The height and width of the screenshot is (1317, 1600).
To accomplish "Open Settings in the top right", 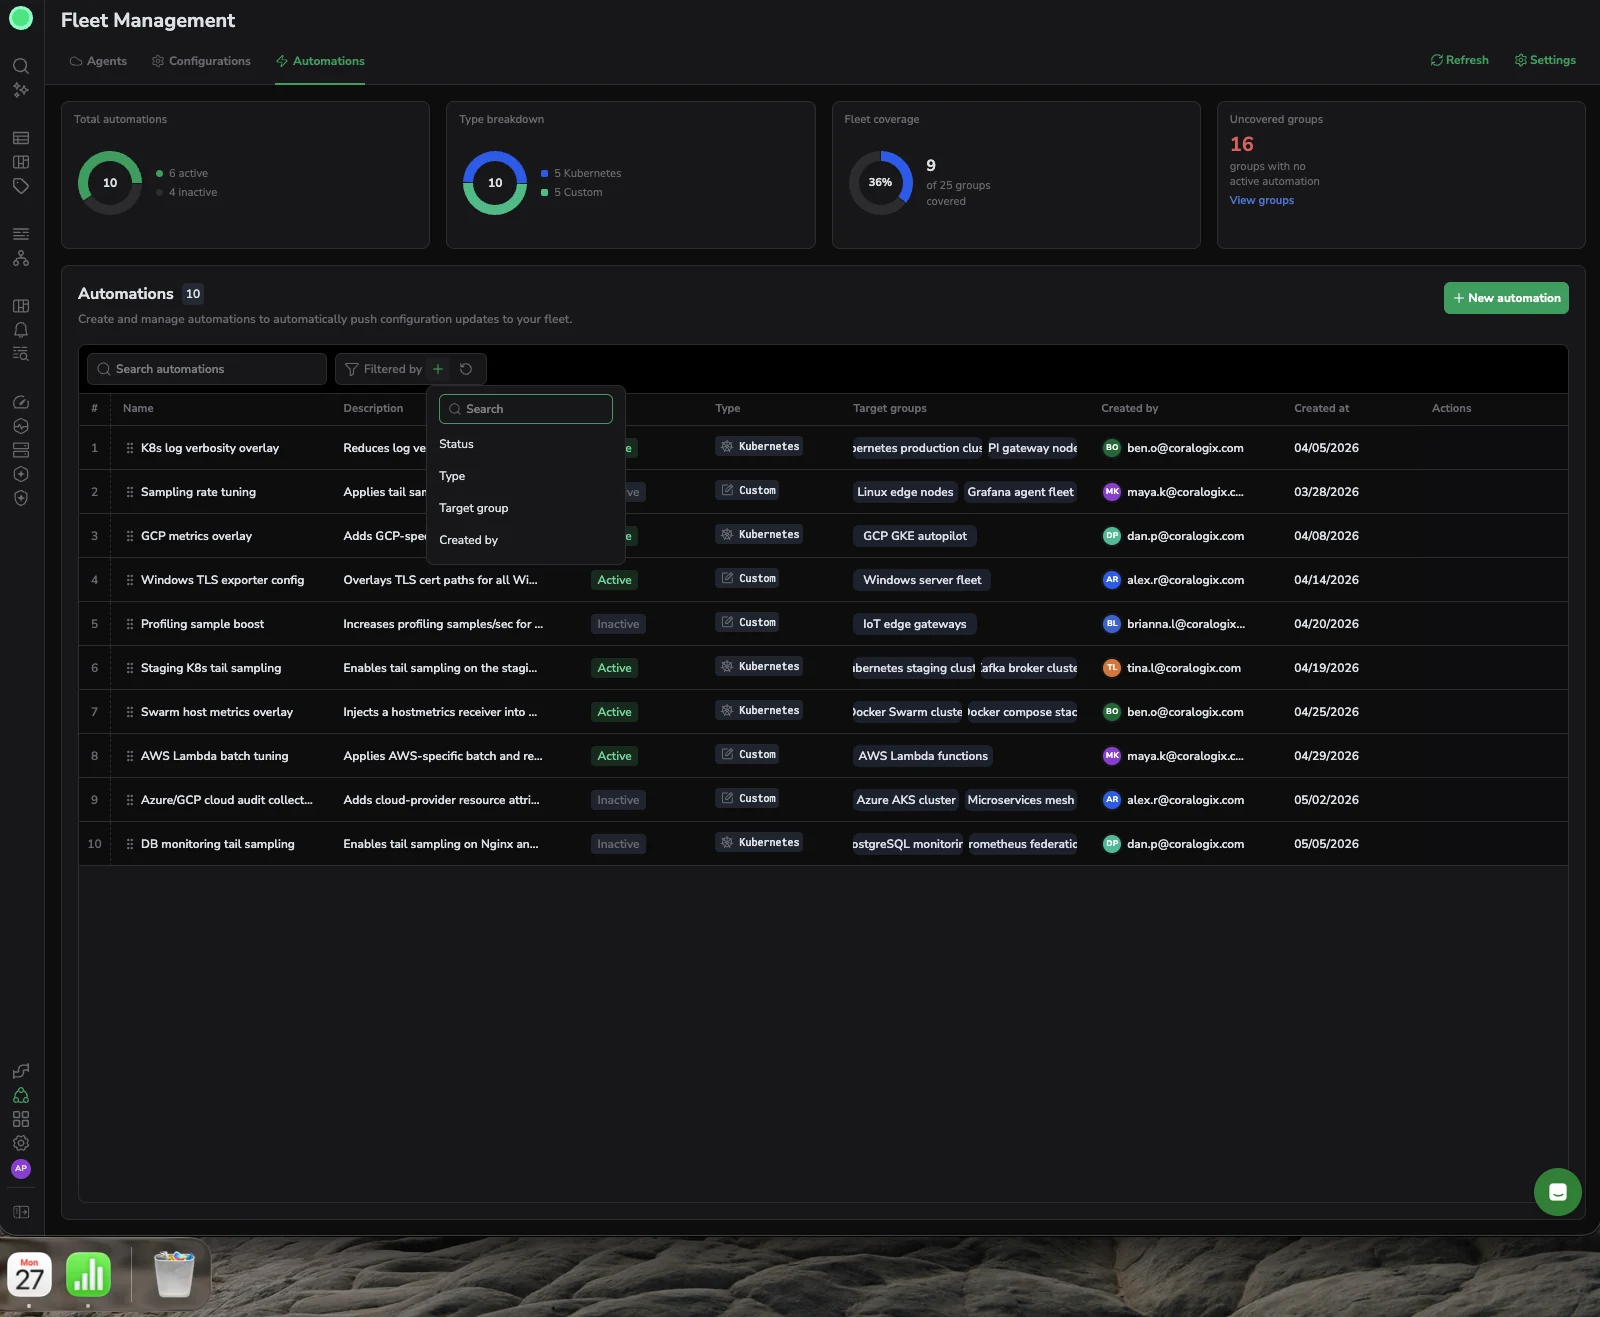I will (x=1545, y=60).
